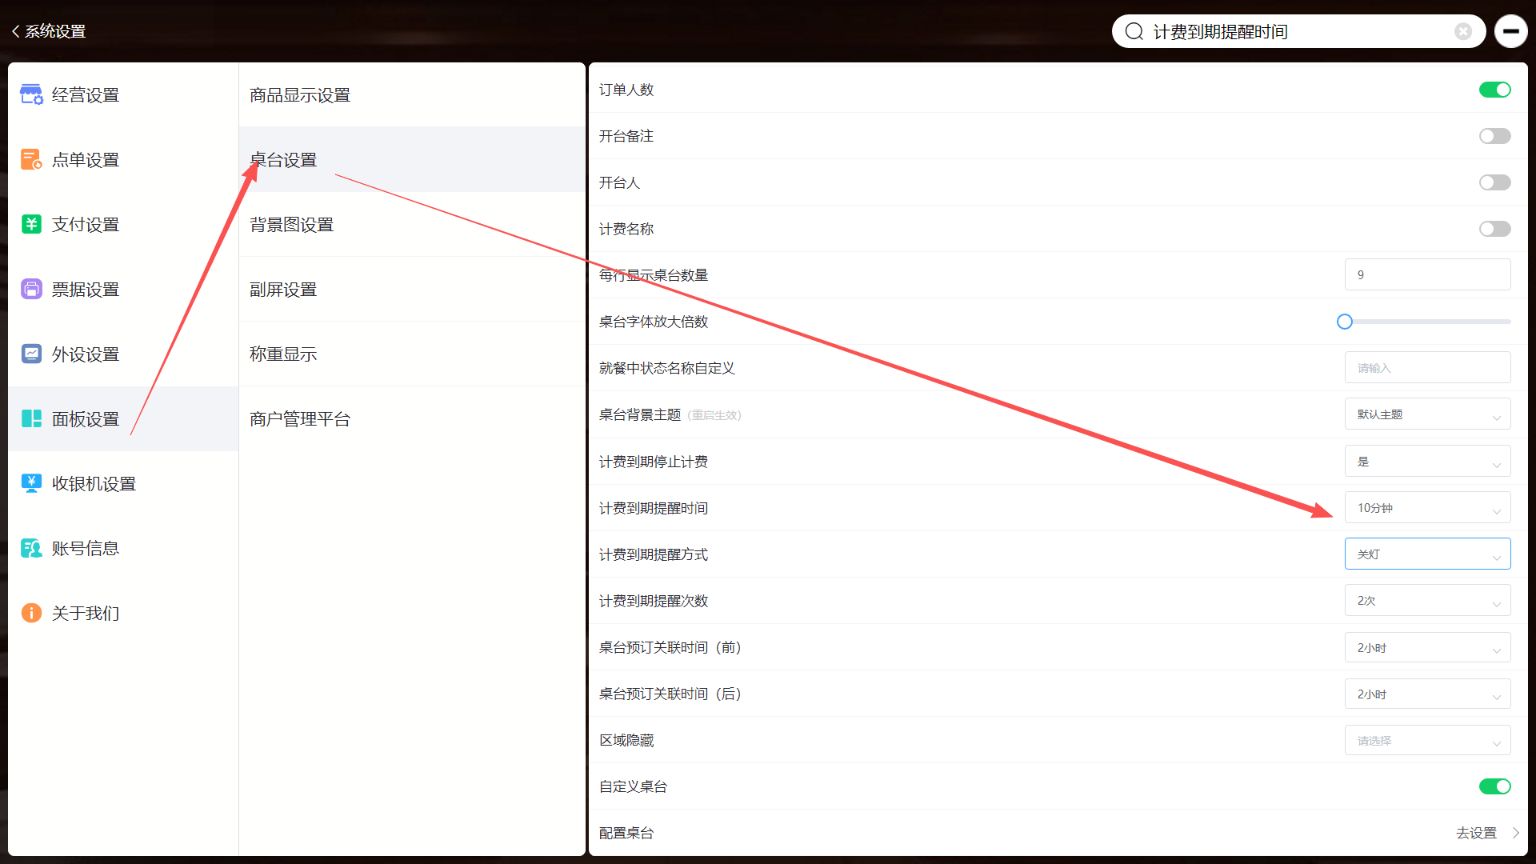Turn off the 自定义桌台 switch

click(1495, 787)
